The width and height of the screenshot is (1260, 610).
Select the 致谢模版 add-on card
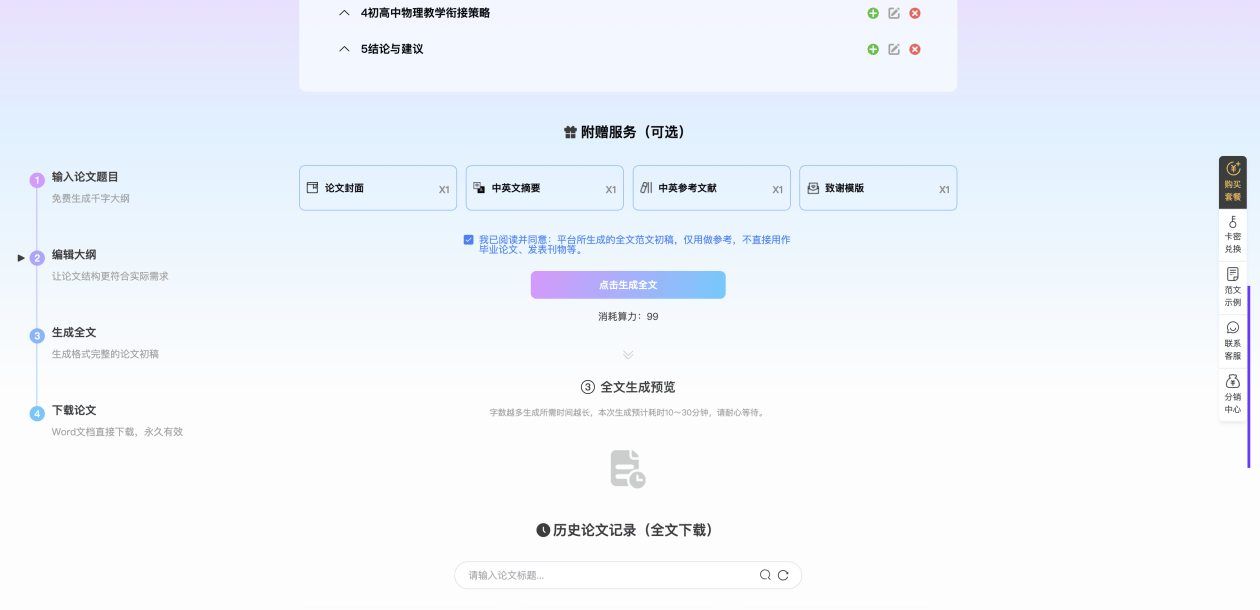tap(878, 188)
